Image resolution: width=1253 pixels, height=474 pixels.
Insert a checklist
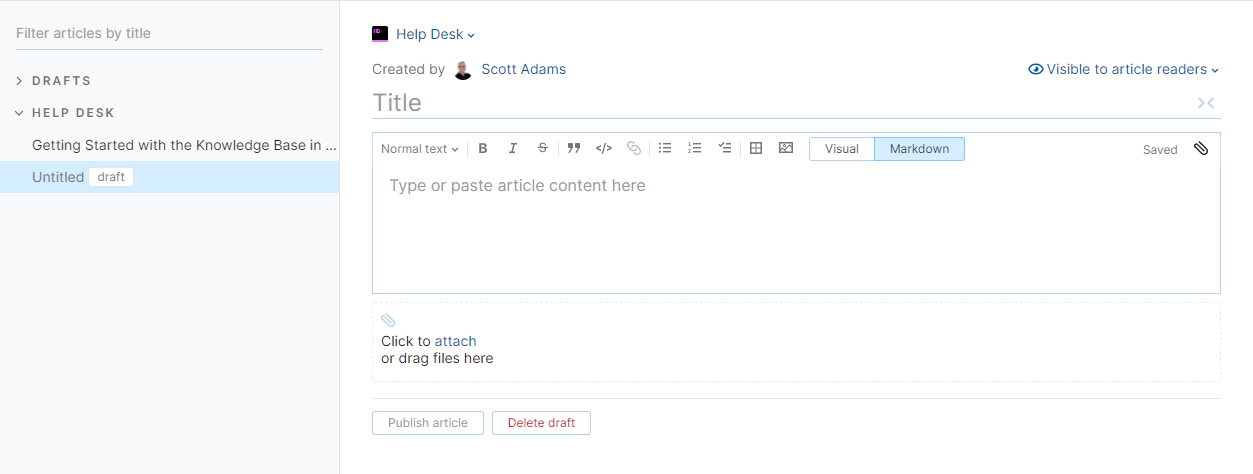coord(725,149)
